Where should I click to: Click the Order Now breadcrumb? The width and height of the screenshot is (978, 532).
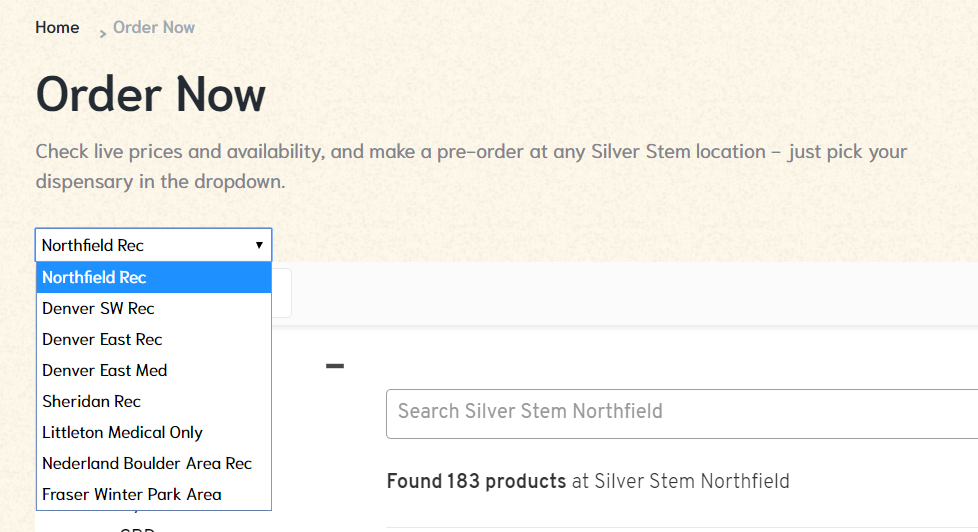pos(153,27)
